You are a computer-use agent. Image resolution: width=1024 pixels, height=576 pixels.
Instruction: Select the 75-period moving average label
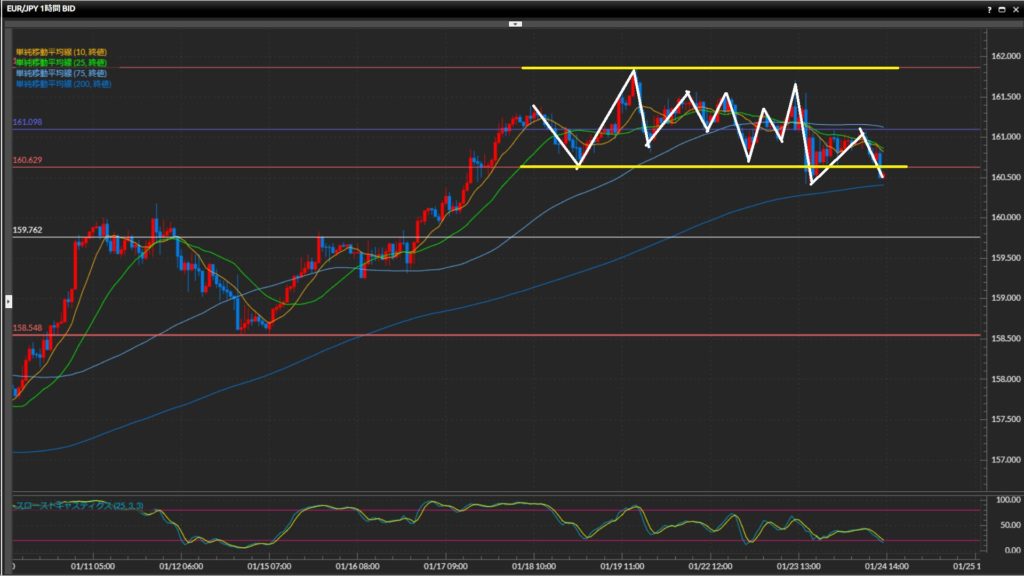tap(61, 73)
